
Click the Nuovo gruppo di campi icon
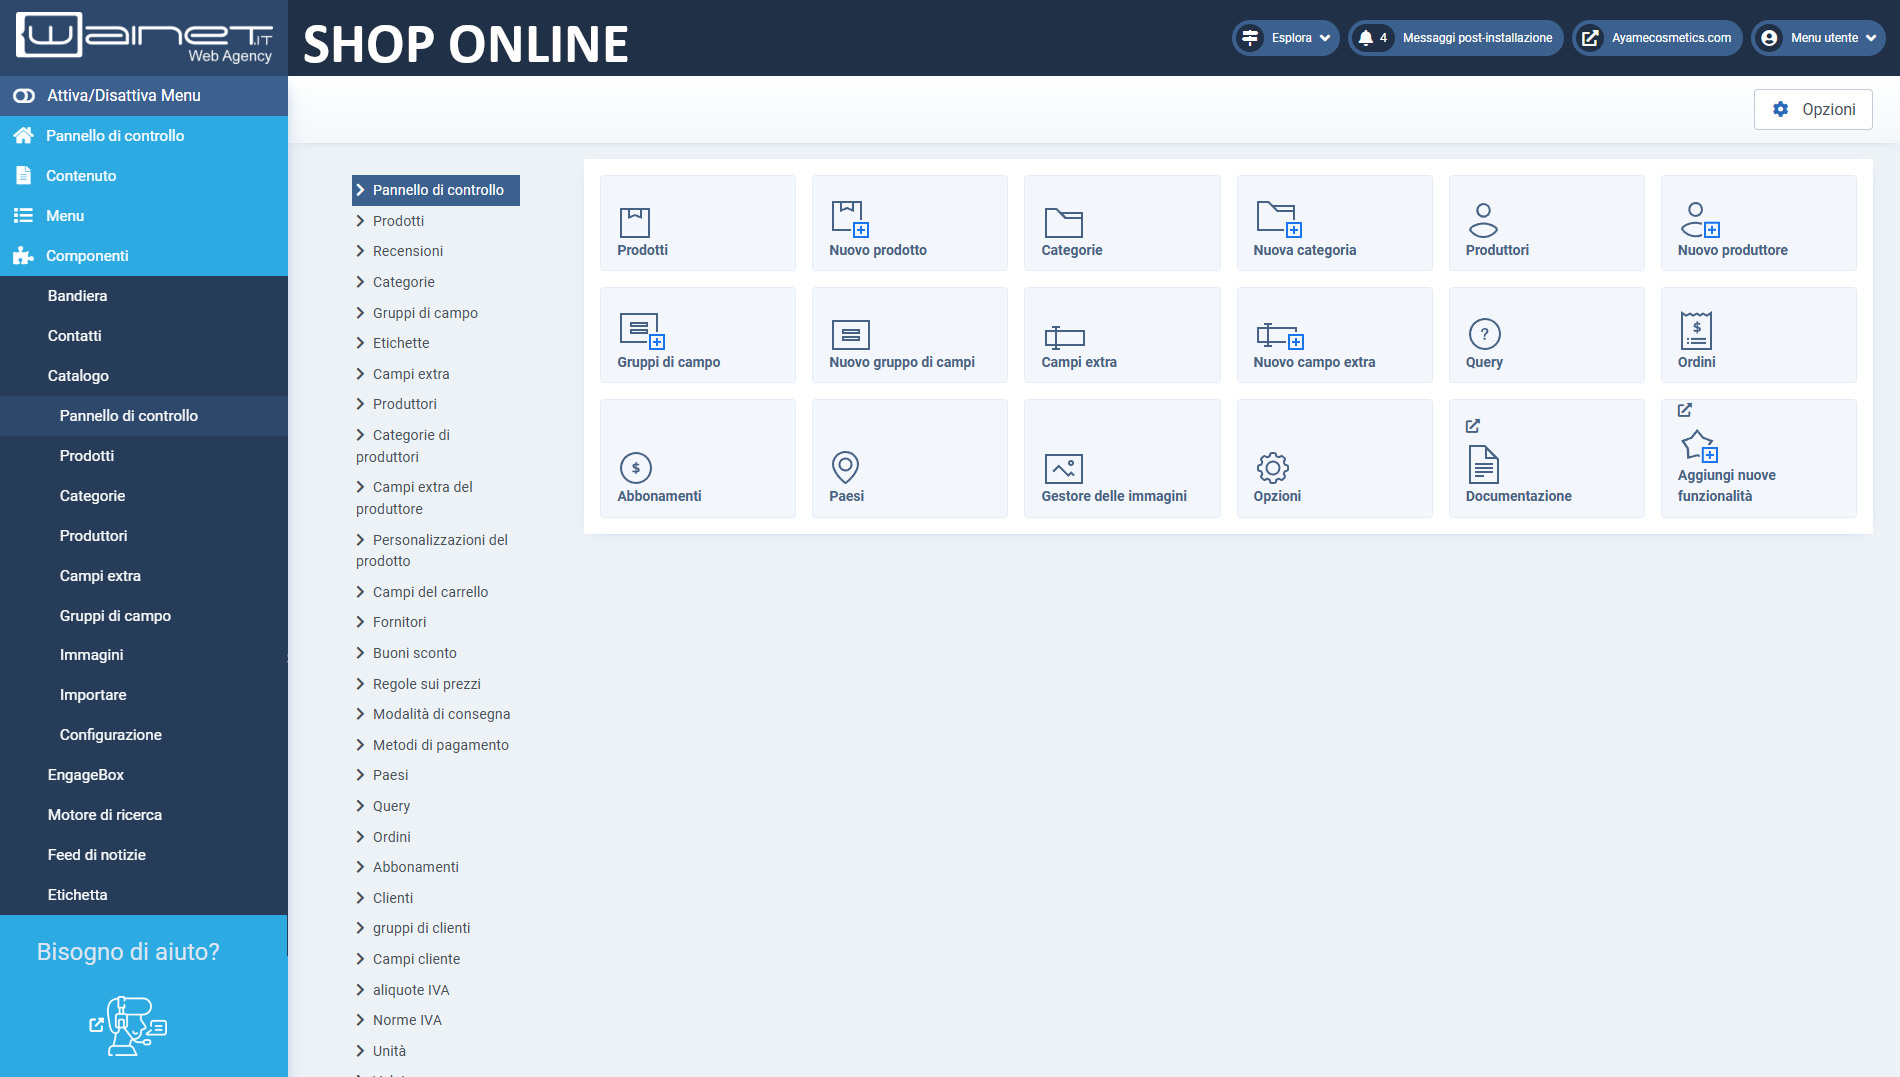pyautogui.click(x=850, y=334)
